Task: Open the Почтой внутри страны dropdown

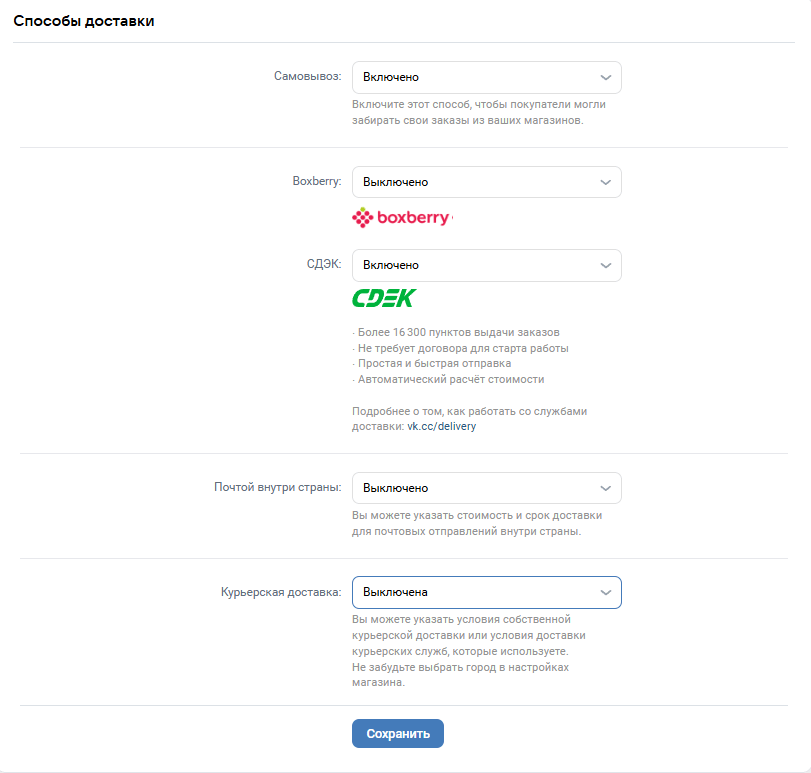Action: pyautogui.click(x=487, y=488)
